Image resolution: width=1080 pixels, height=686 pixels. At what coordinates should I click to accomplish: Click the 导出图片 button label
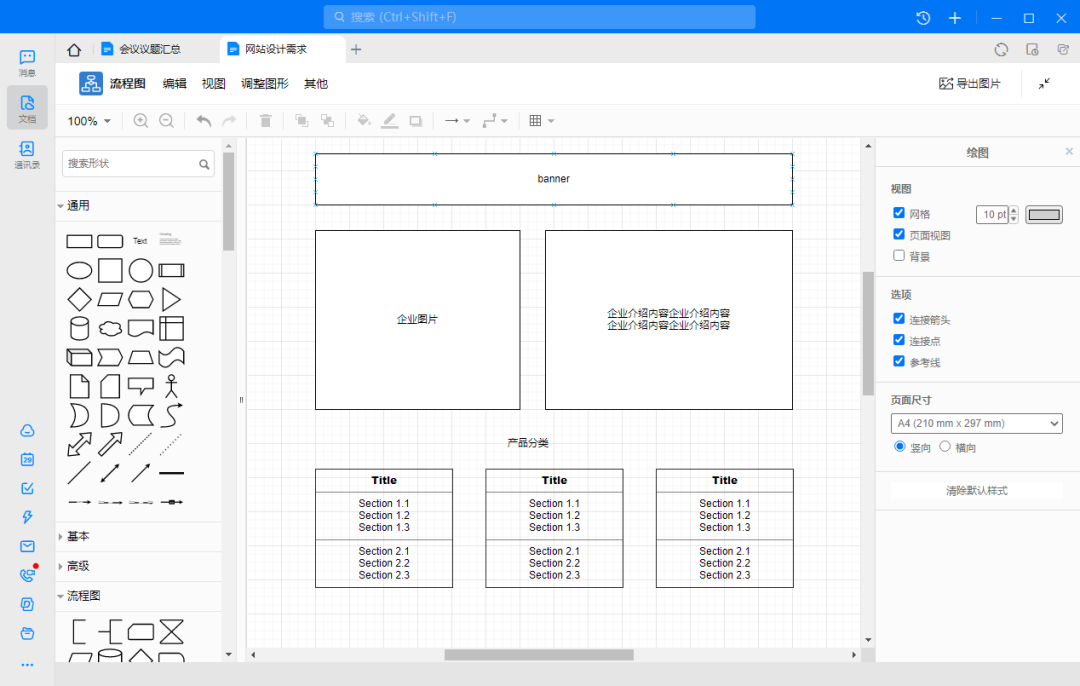point(978,83)
